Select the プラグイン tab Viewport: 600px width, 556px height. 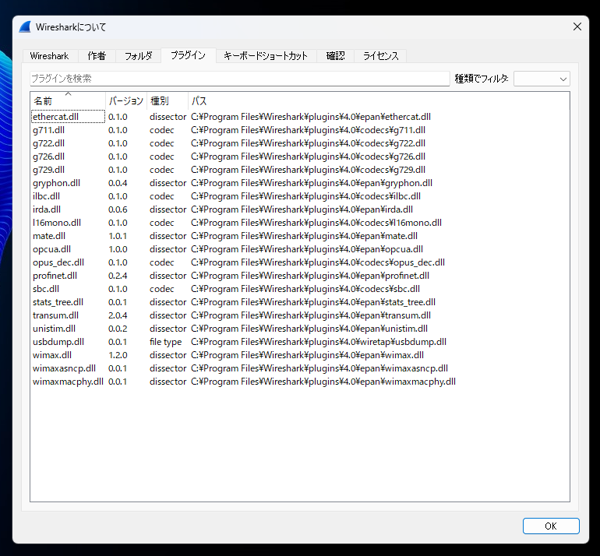[x=188, y=55]
